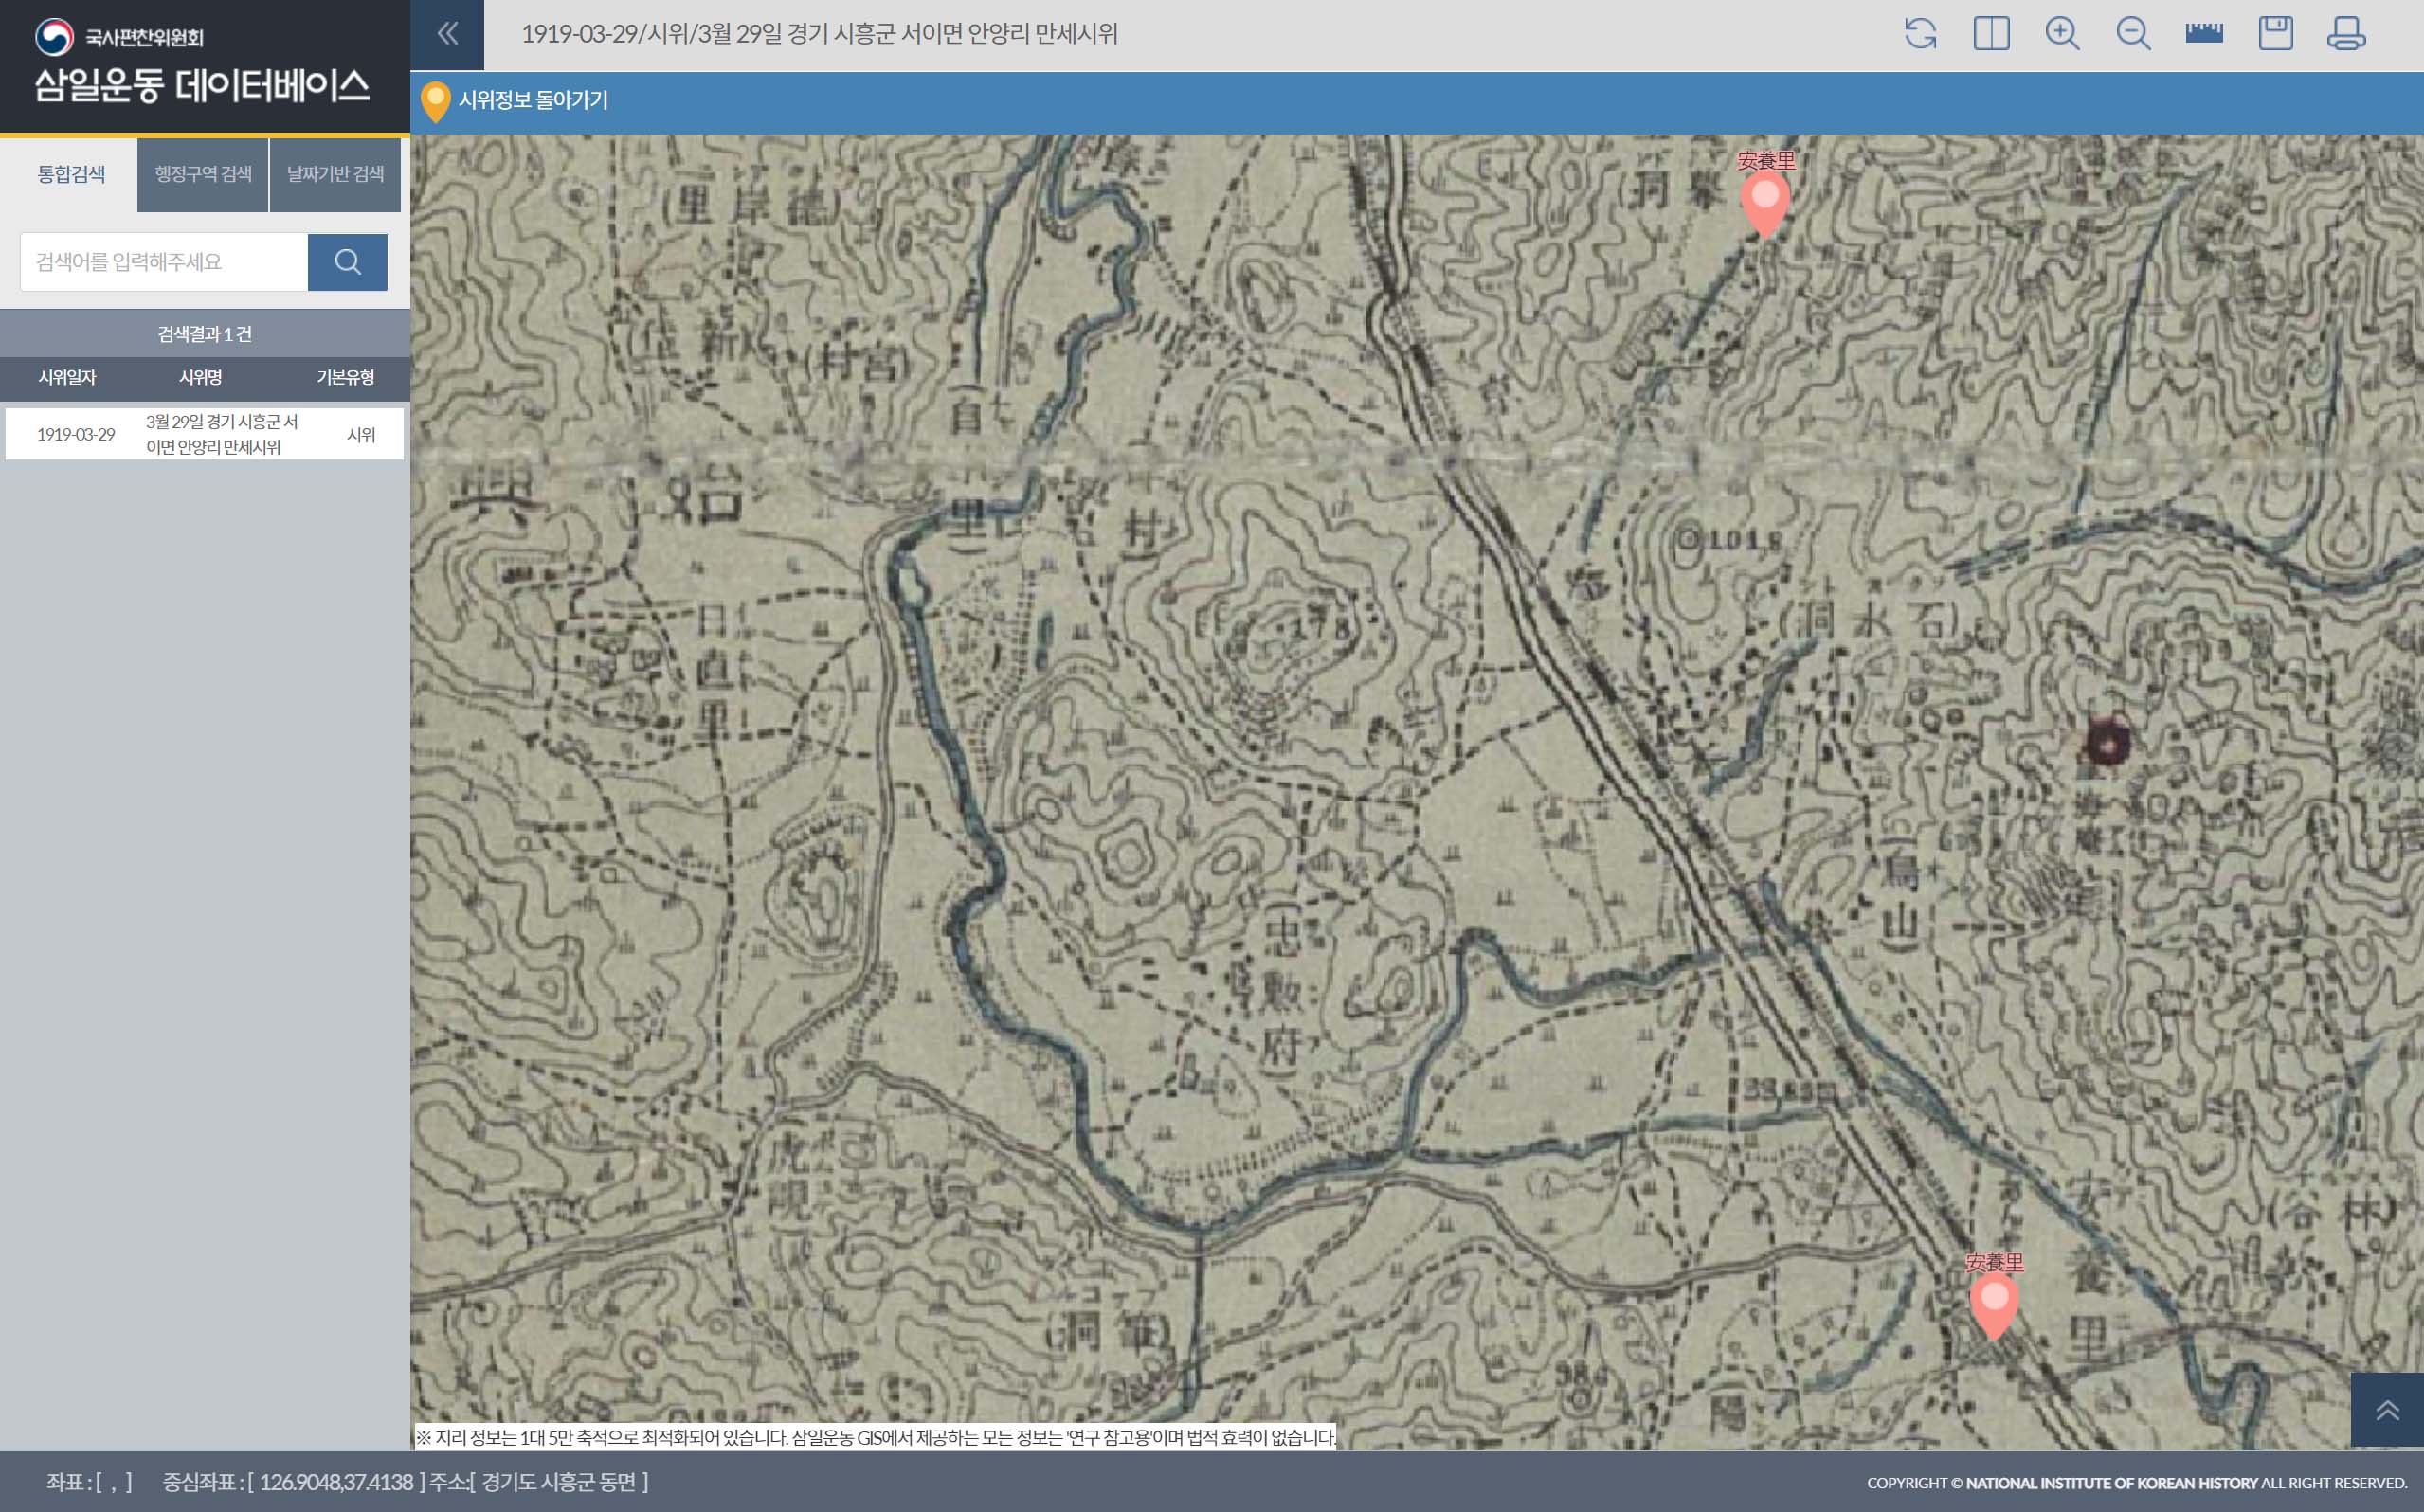
Task: Click the search keyword input field
Action: point(164,262)
